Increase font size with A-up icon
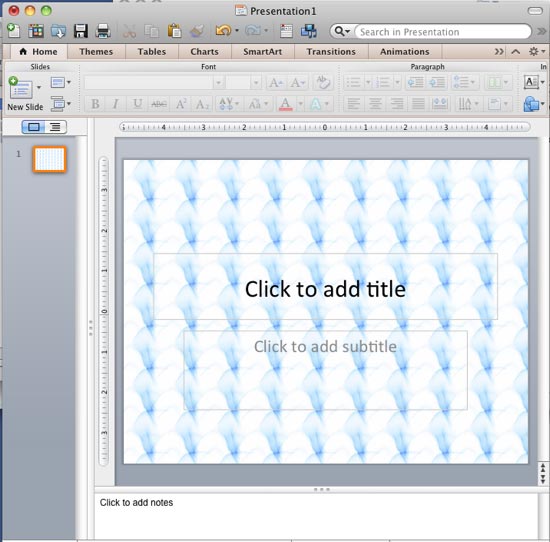This screenshot has height=542, width=550. coord(275,83)
